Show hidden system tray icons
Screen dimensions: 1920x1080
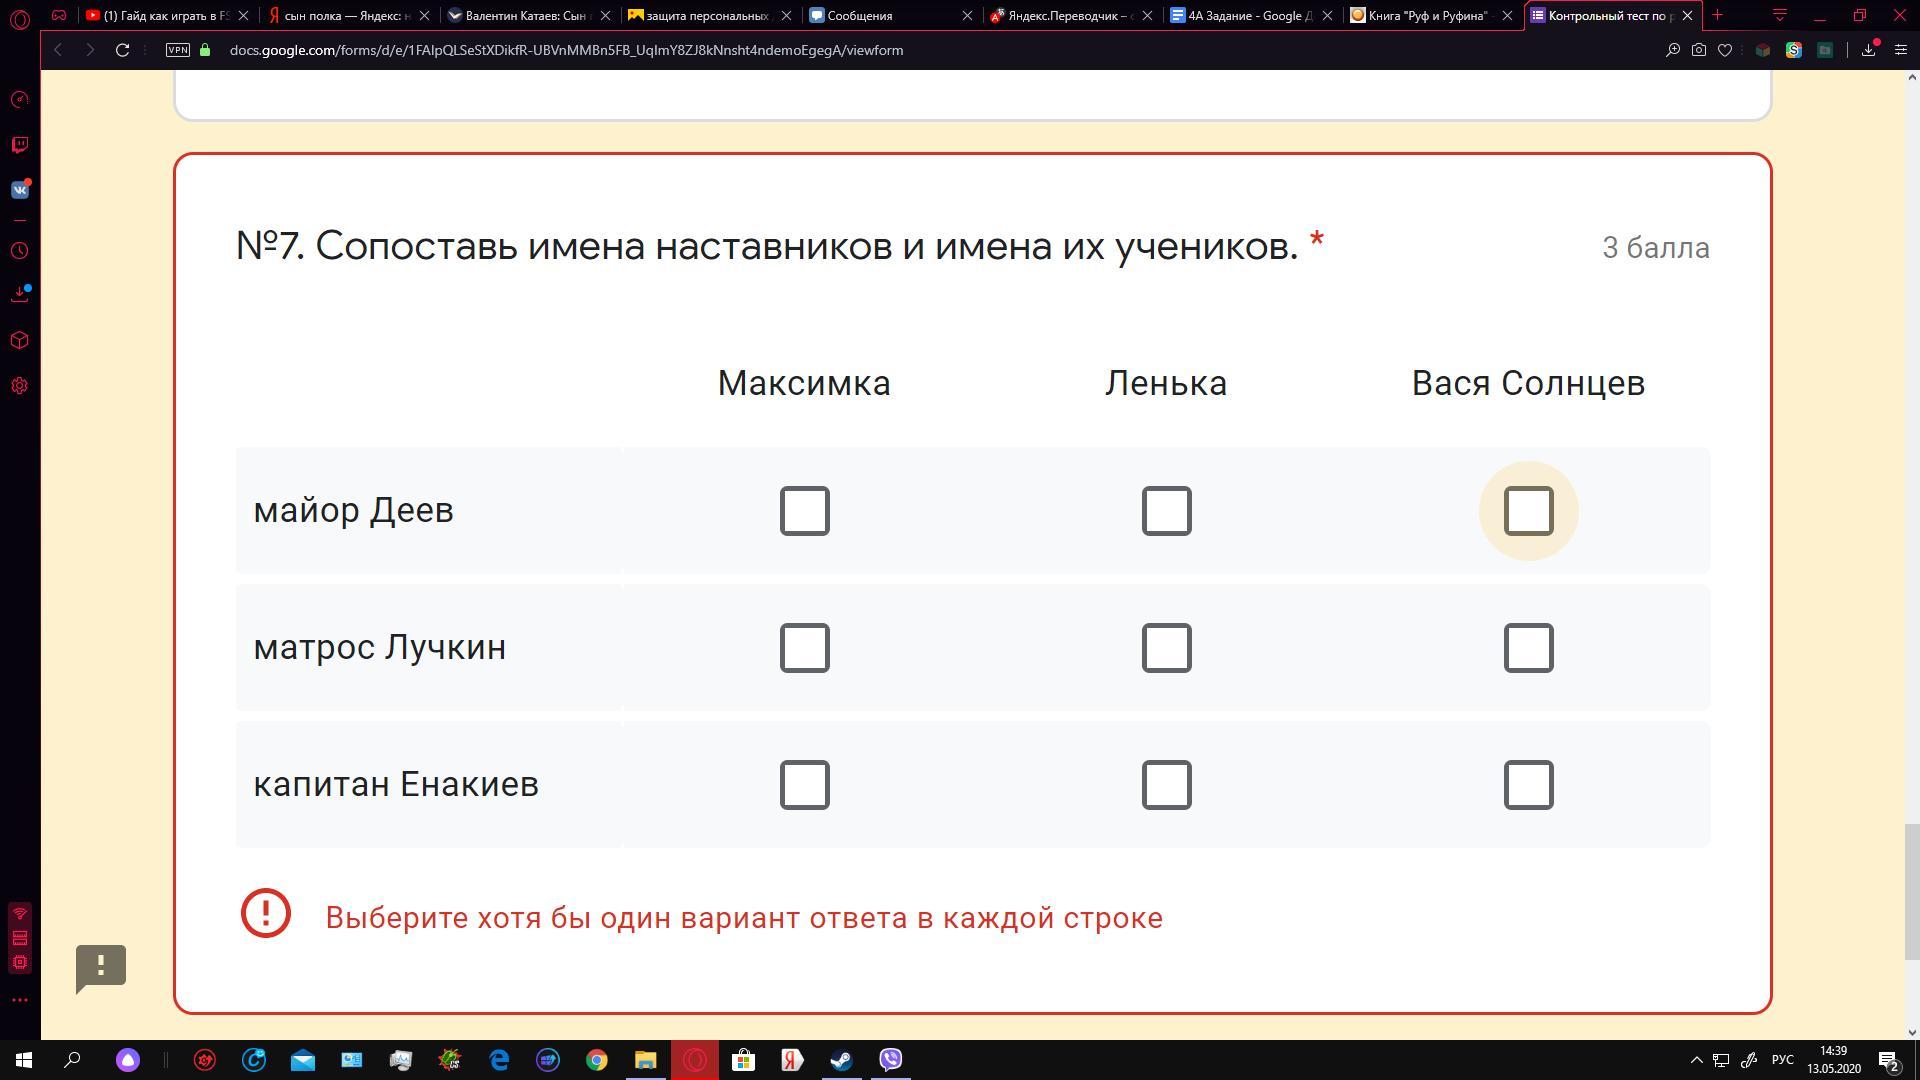1696,1060
